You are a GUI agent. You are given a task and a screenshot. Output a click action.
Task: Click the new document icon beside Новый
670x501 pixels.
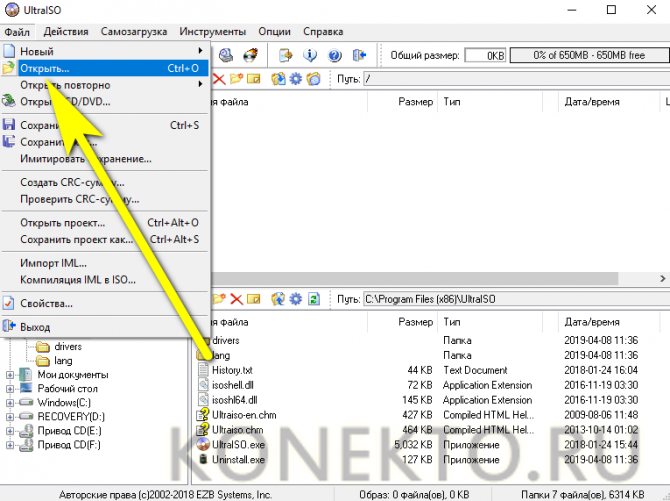pos(9,51)
